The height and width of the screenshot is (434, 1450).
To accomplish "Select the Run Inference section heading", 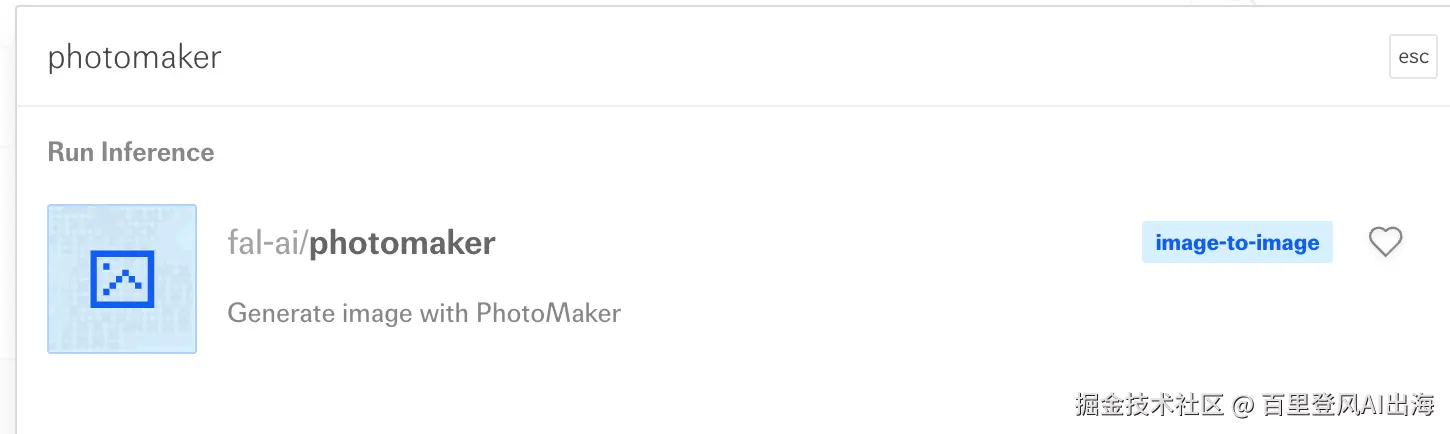I will (131, 152).
